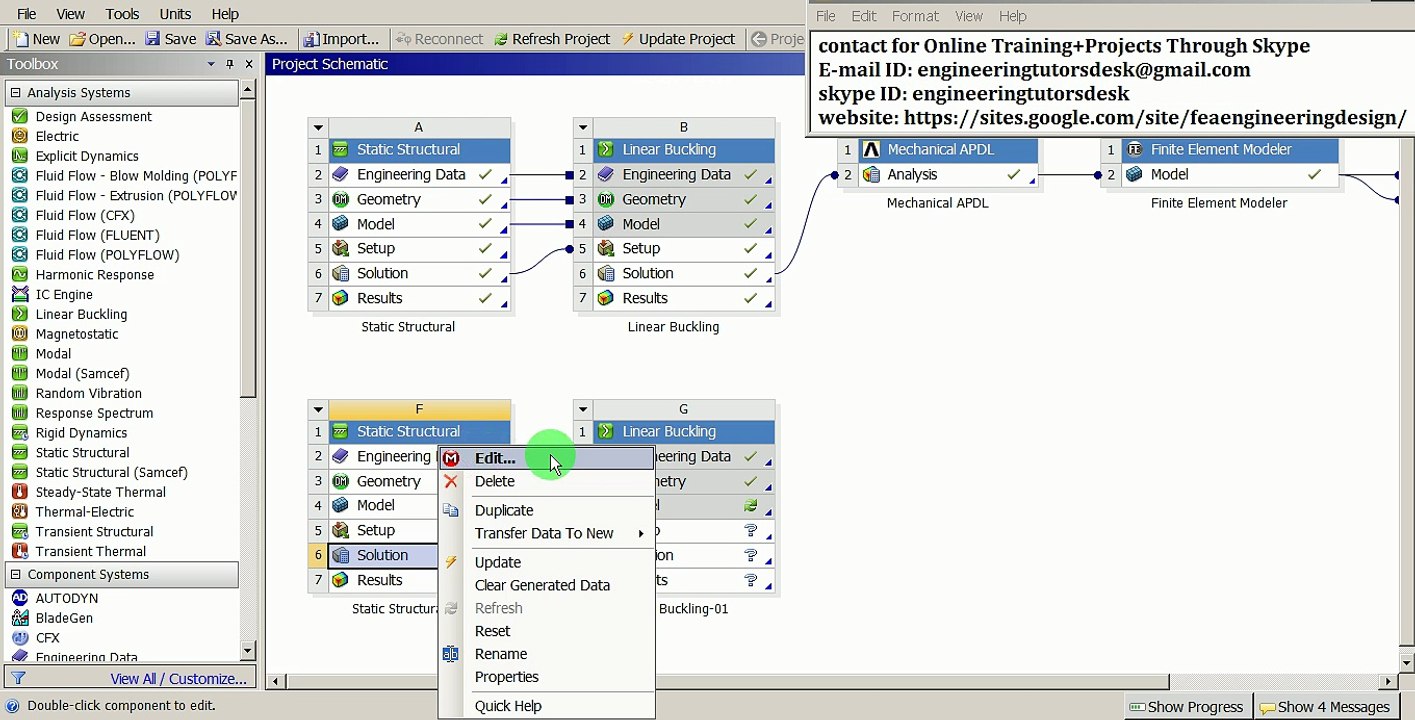Collapse the Analysis Systems group
This screenshot has height=720, width=1415.
(x=15, y=92)
